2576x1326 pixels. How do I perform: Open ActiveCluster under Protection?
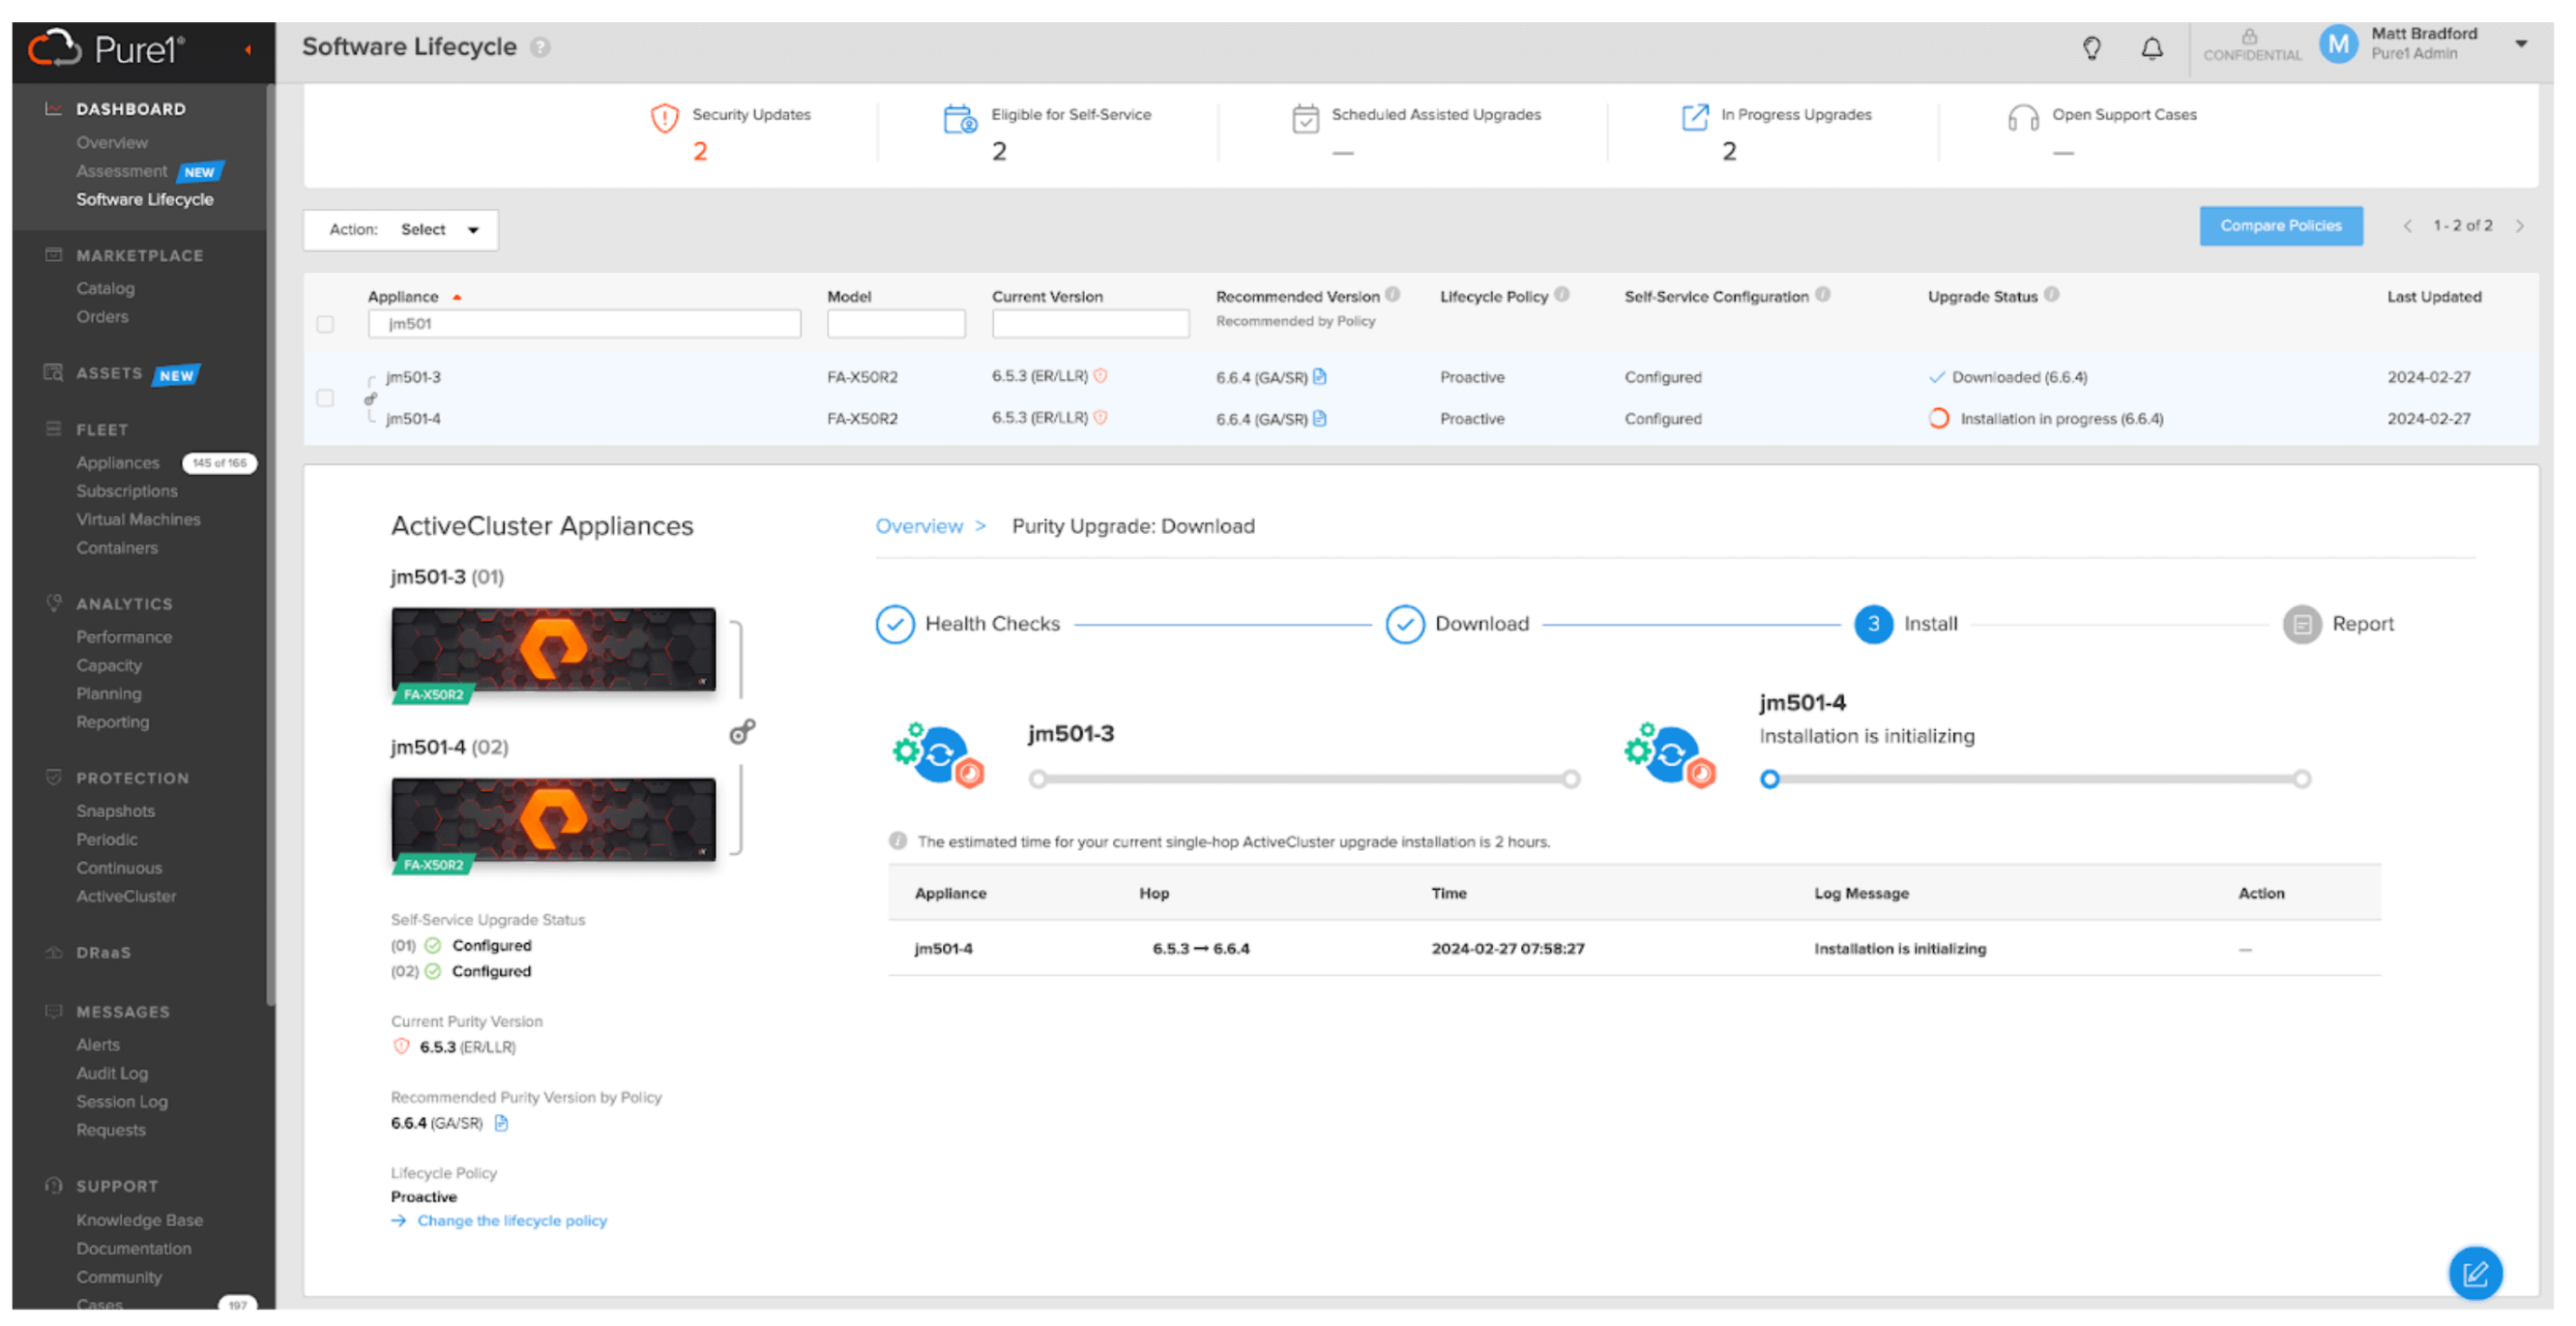(x=126, y=896)
